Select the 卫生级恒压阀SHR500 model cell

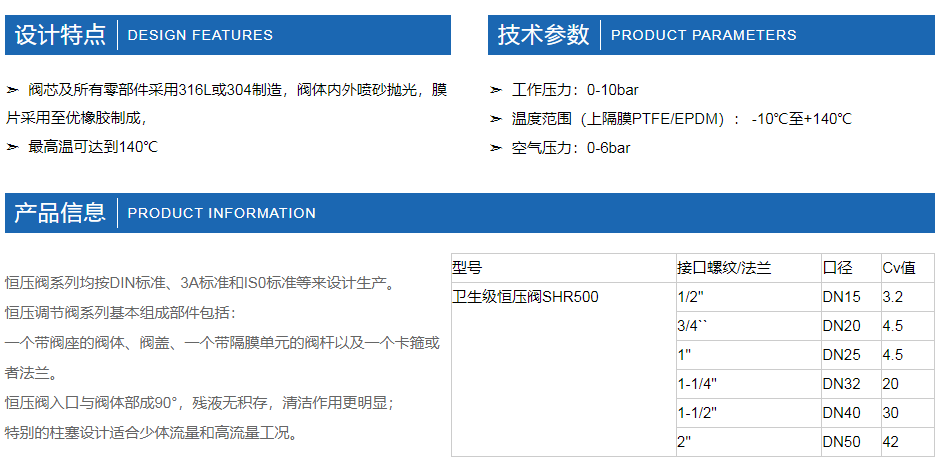click(564, 369)
